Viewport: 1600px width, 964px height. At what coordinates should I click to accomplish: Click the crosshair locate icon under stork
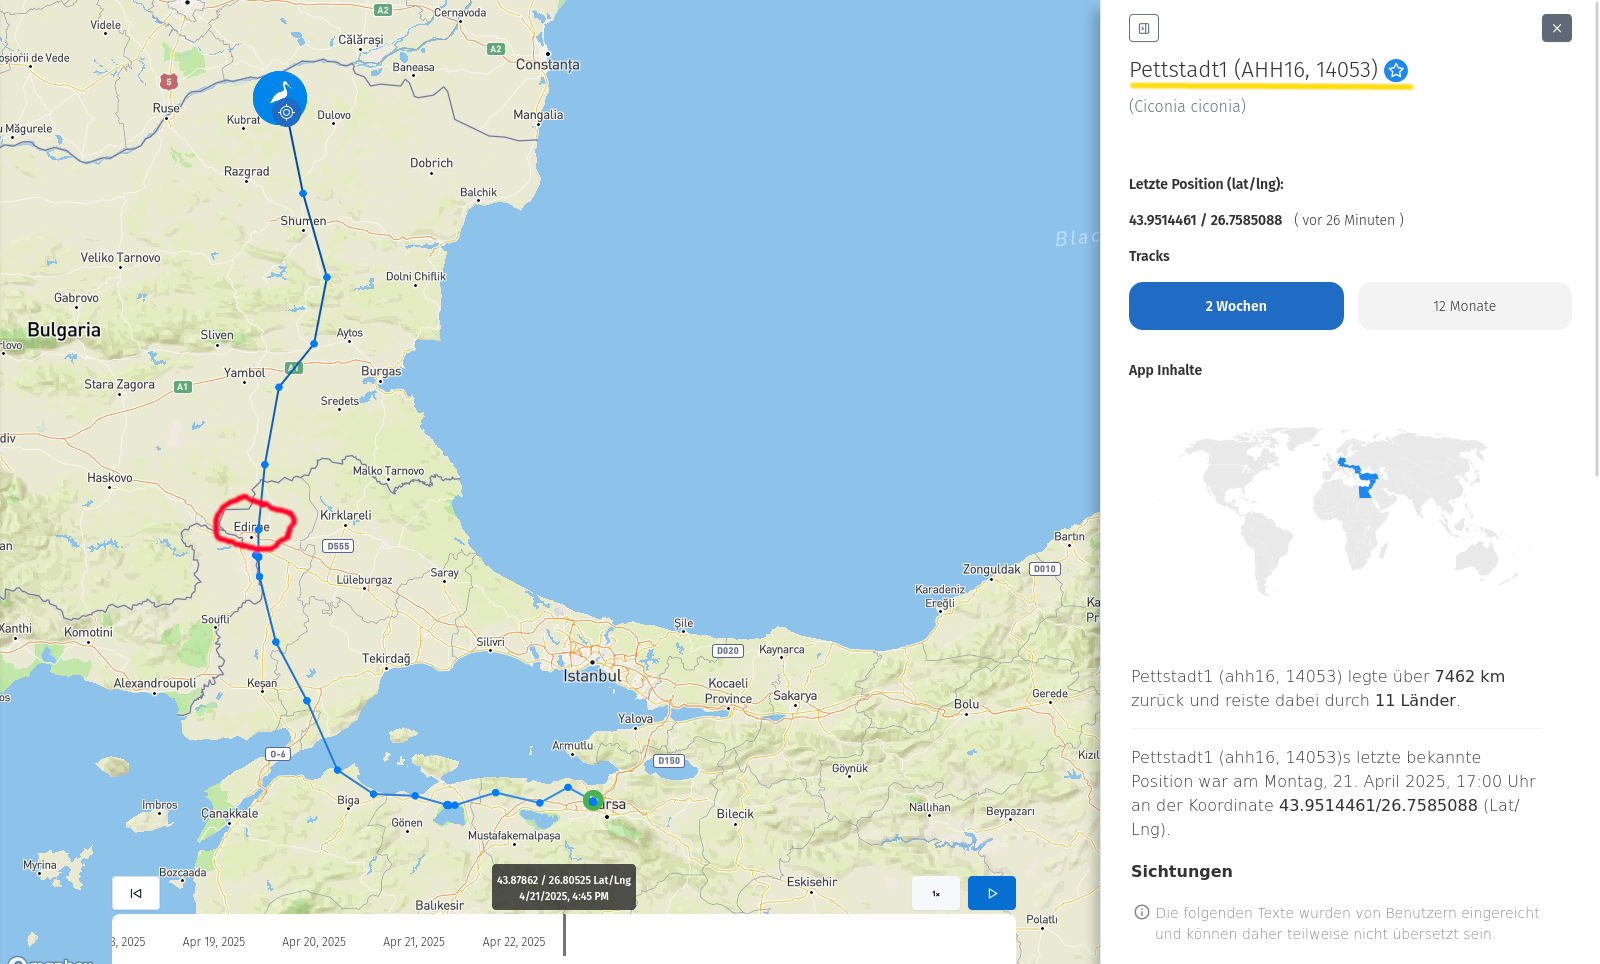tap(286, 113)
